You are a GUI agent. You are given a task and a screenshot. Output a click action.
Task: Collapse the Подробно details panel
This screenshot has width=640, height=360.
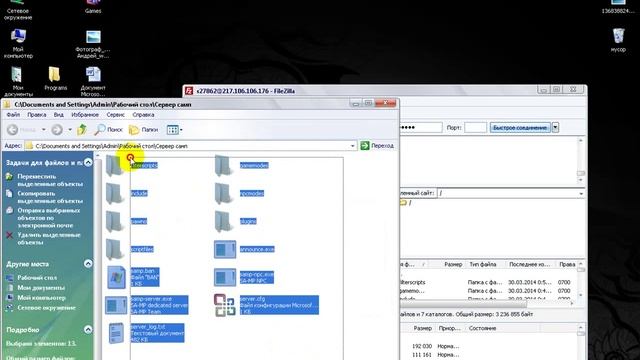88,329
